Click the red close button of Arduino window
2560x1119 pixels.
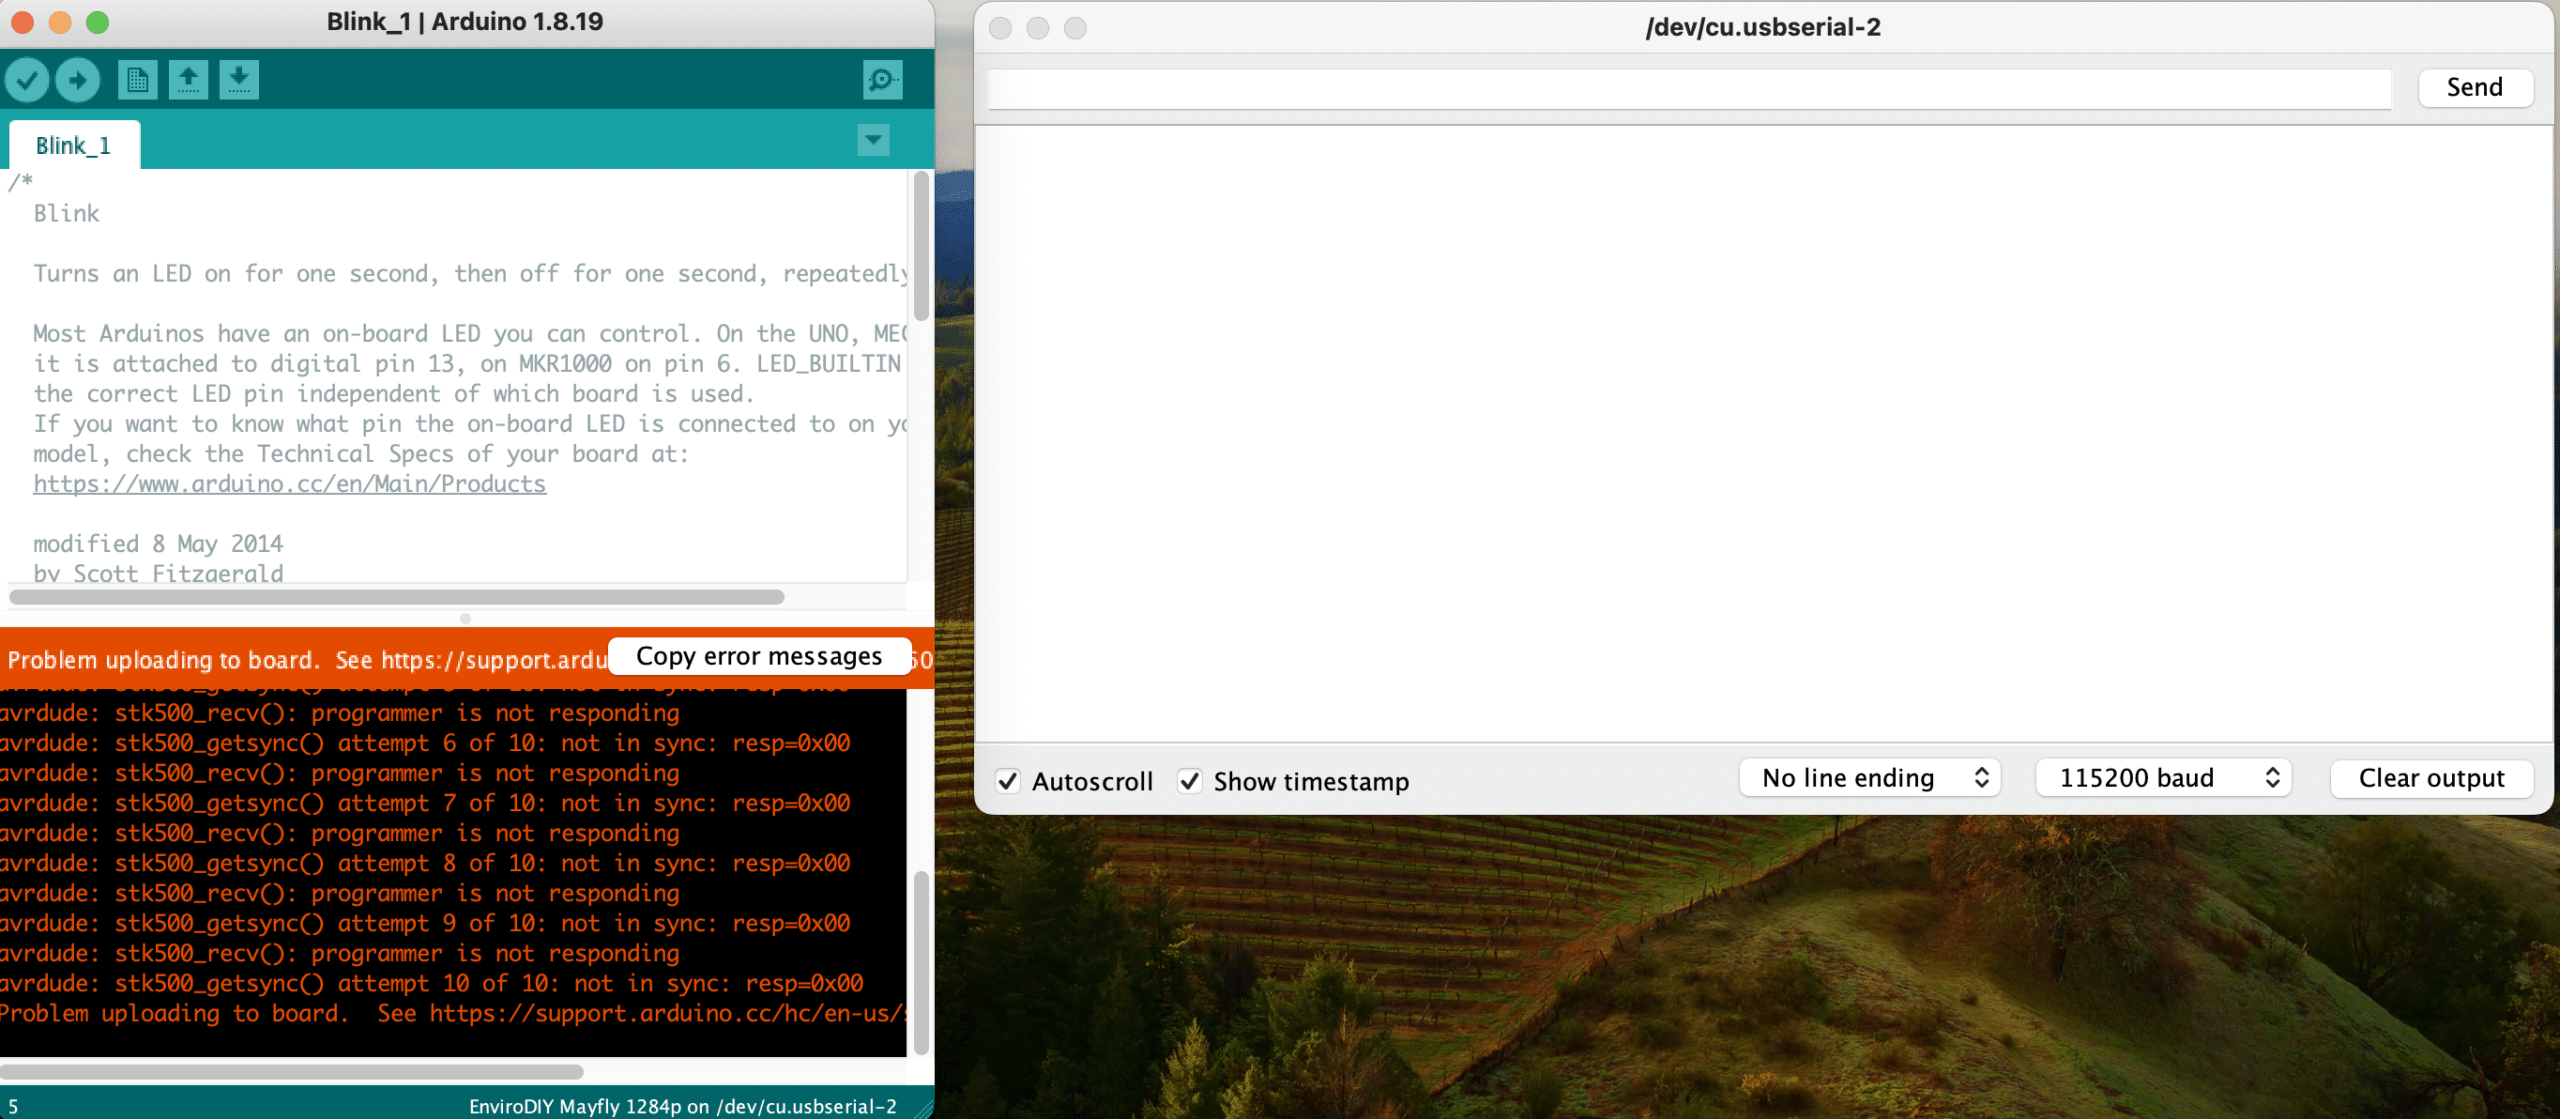(22, 22)
